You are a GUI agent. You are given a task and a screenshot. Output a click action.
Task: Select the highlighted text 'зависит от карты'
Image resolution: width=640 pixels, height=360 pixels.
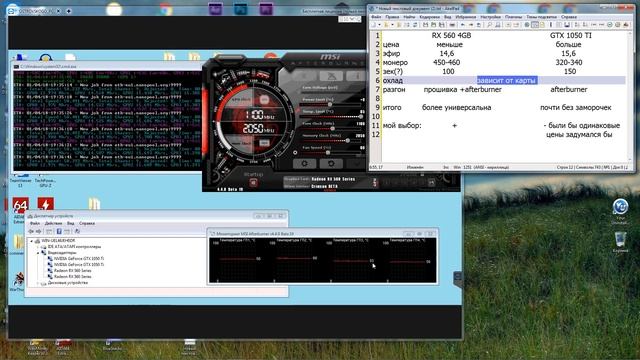click(x=507, y=80)
